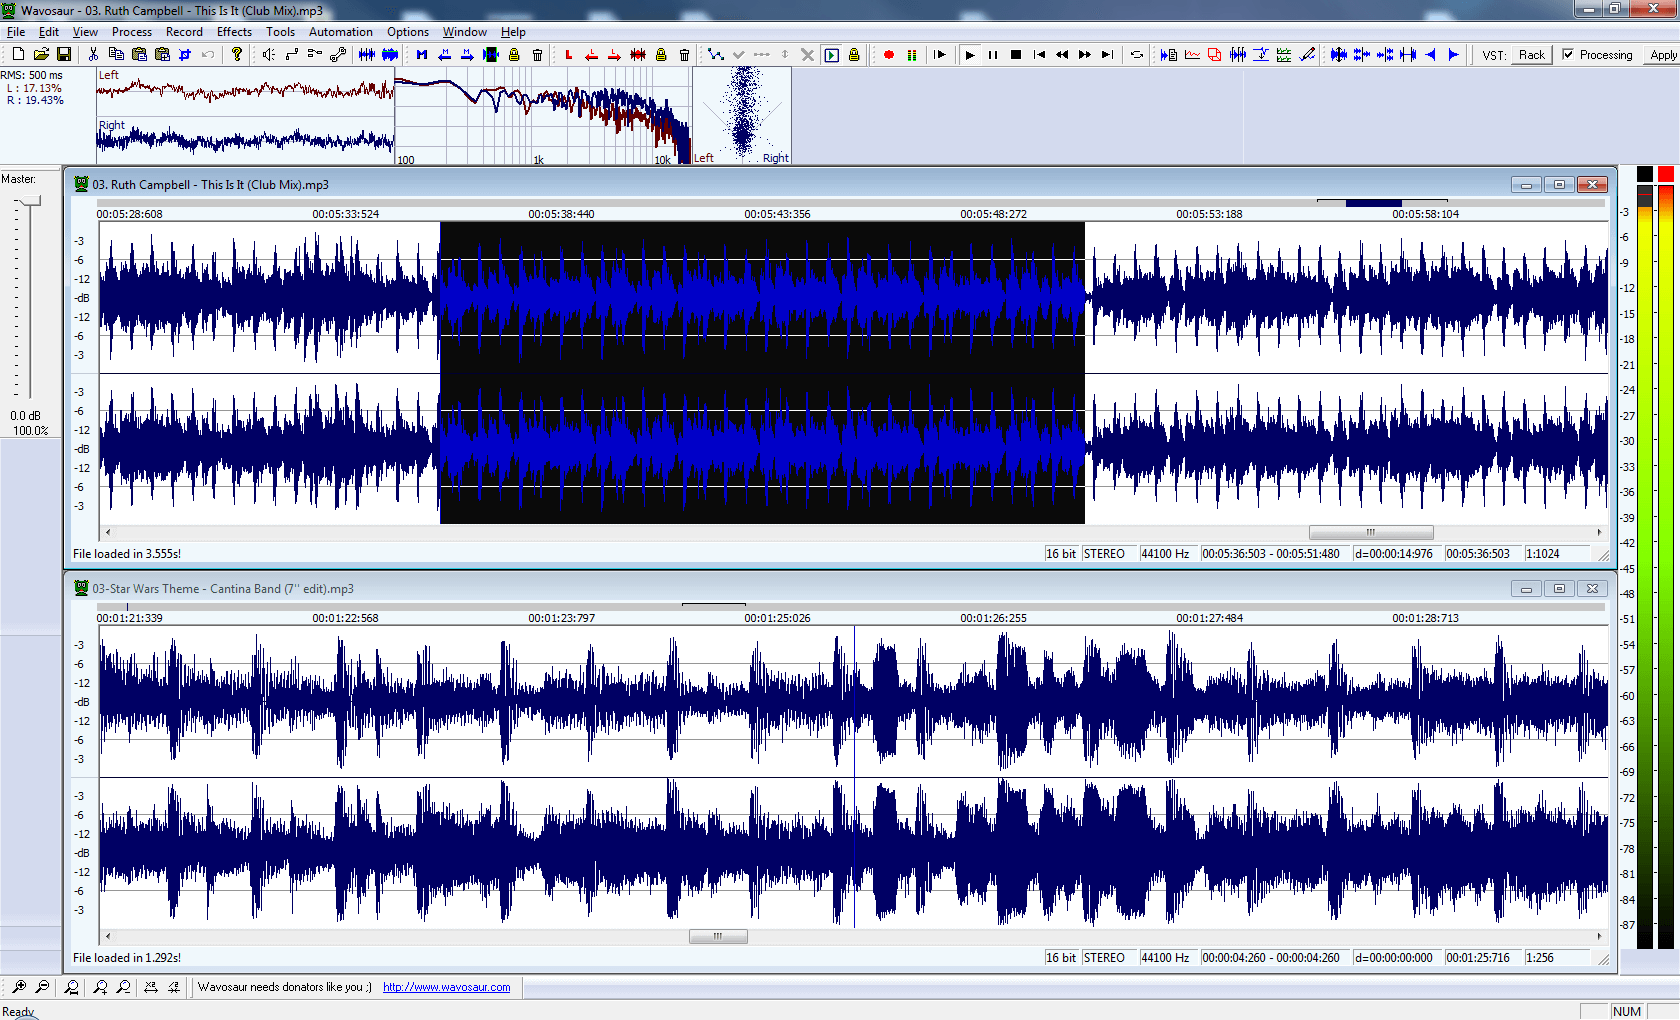Start audio recording

[888, 55]
